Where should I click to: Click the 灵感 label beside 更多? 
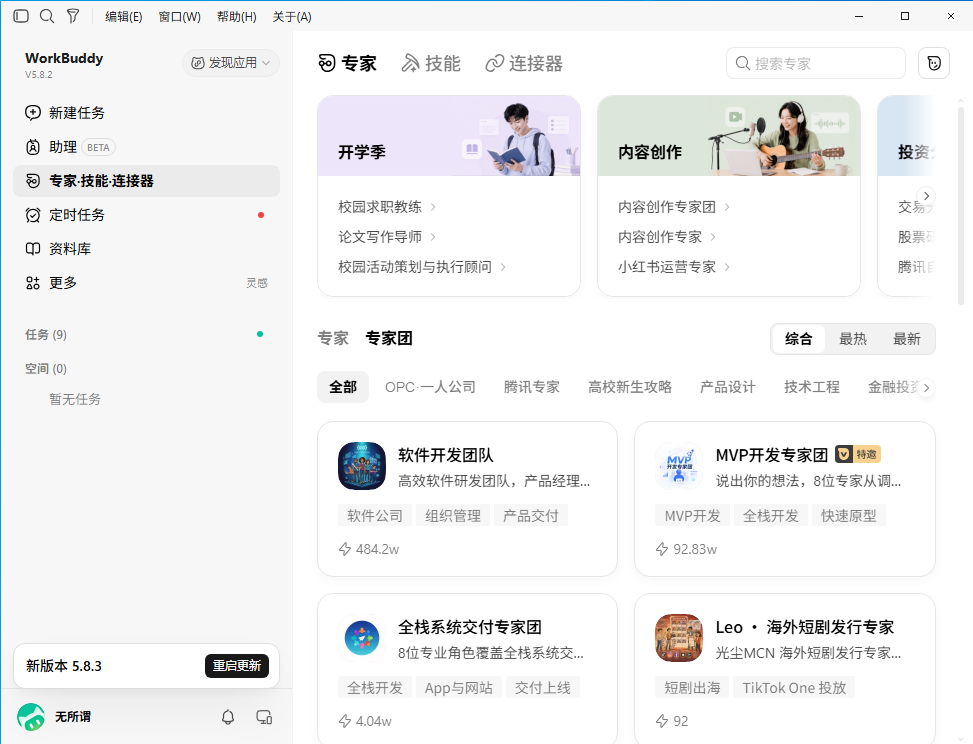click(257, 283)
